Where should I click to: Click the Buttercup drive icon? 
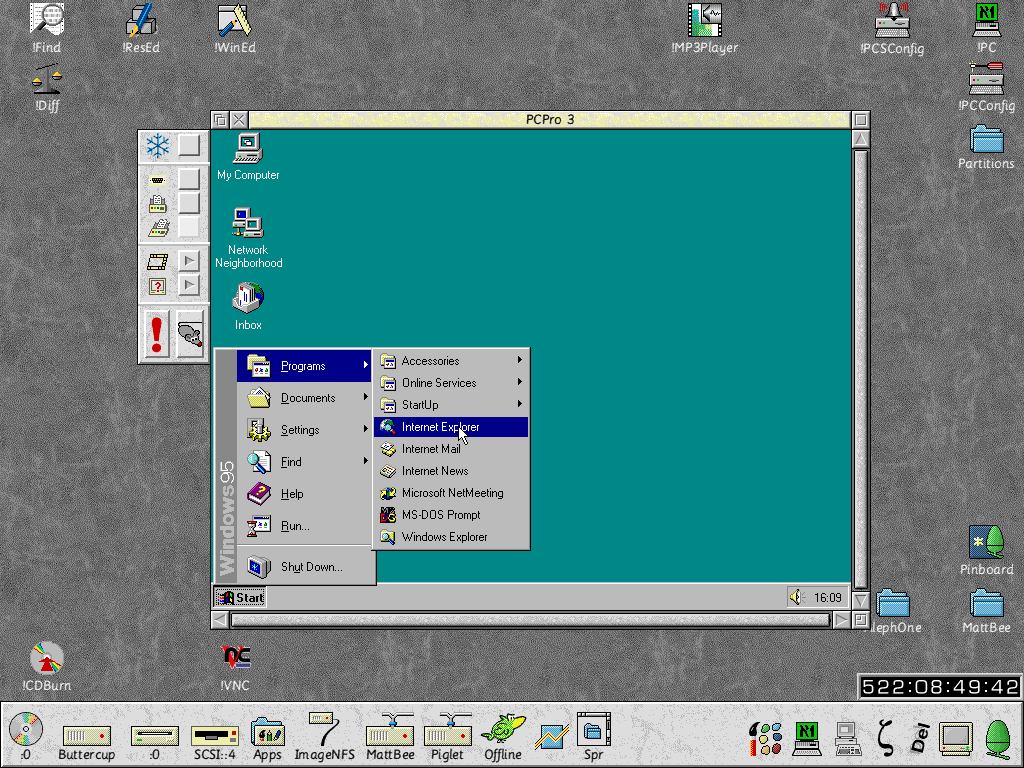[86, 744]
